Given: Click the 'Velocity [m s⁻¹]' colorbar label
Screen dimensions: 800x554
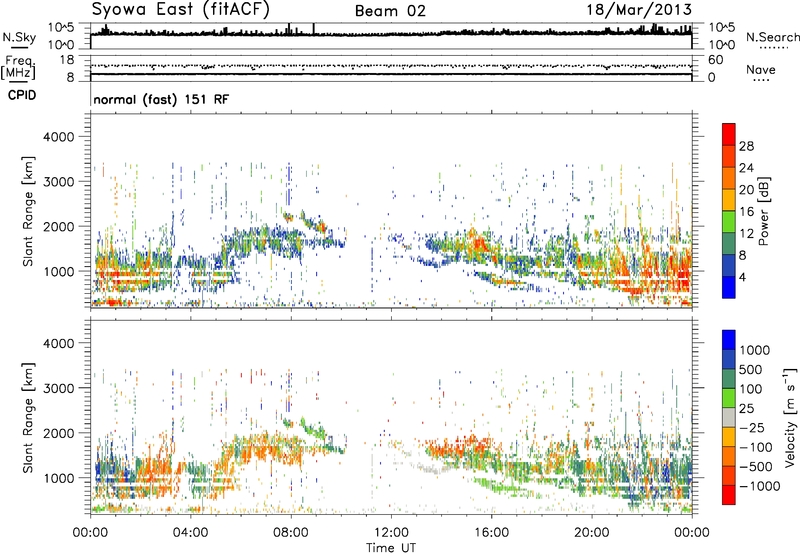Looking at the screenshot, I should (x=790, y=417).
